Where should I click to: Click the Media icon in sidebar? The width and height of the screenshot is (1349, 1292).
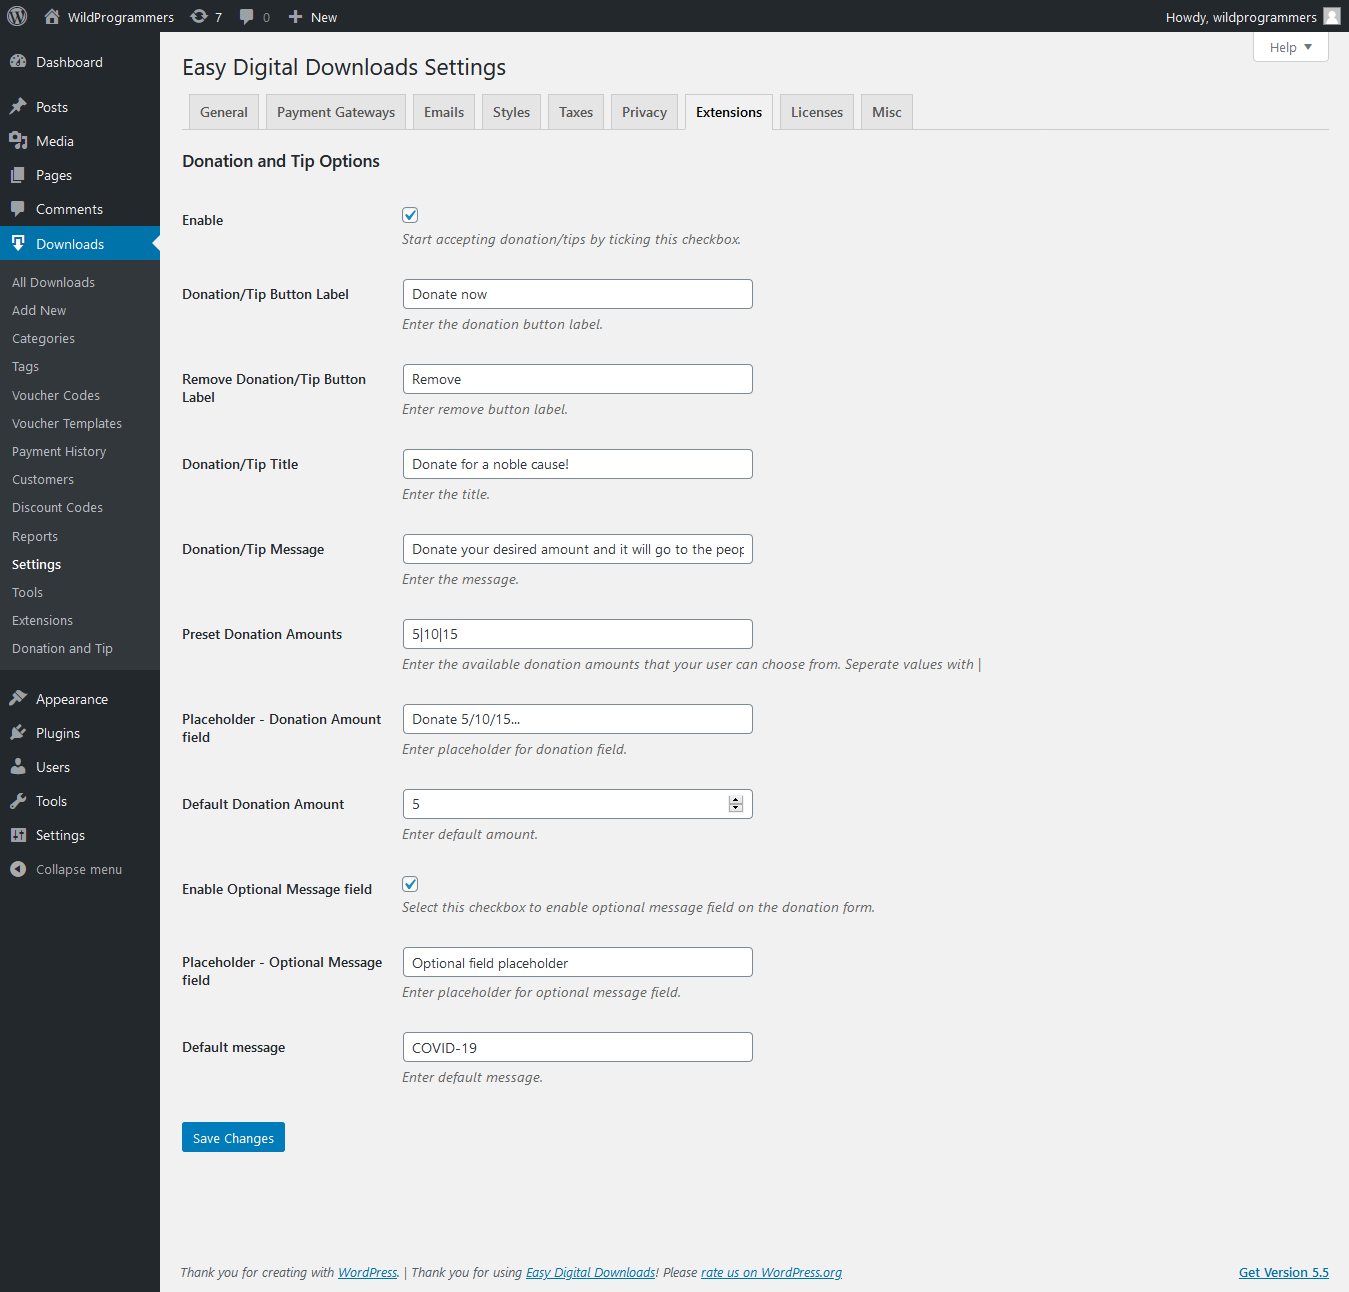[18, 140]
